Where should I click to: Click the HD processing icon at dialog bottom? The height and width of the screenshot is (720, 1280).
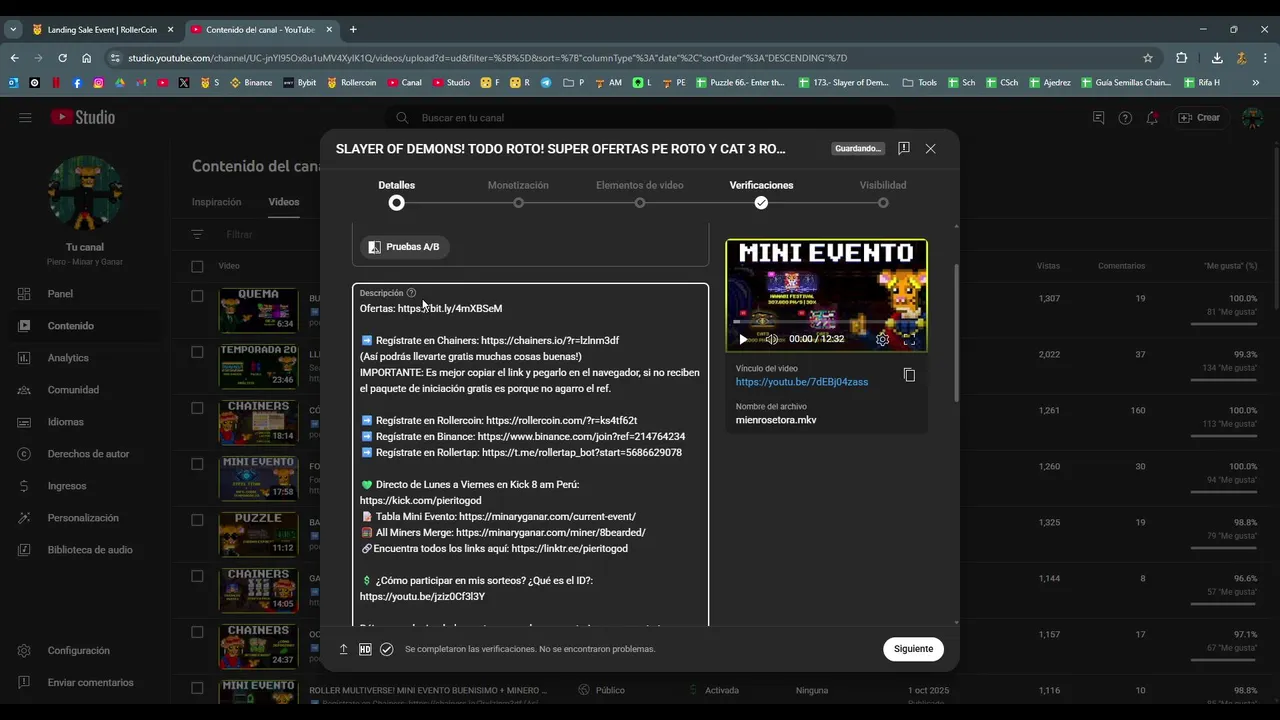pos(365,649)
